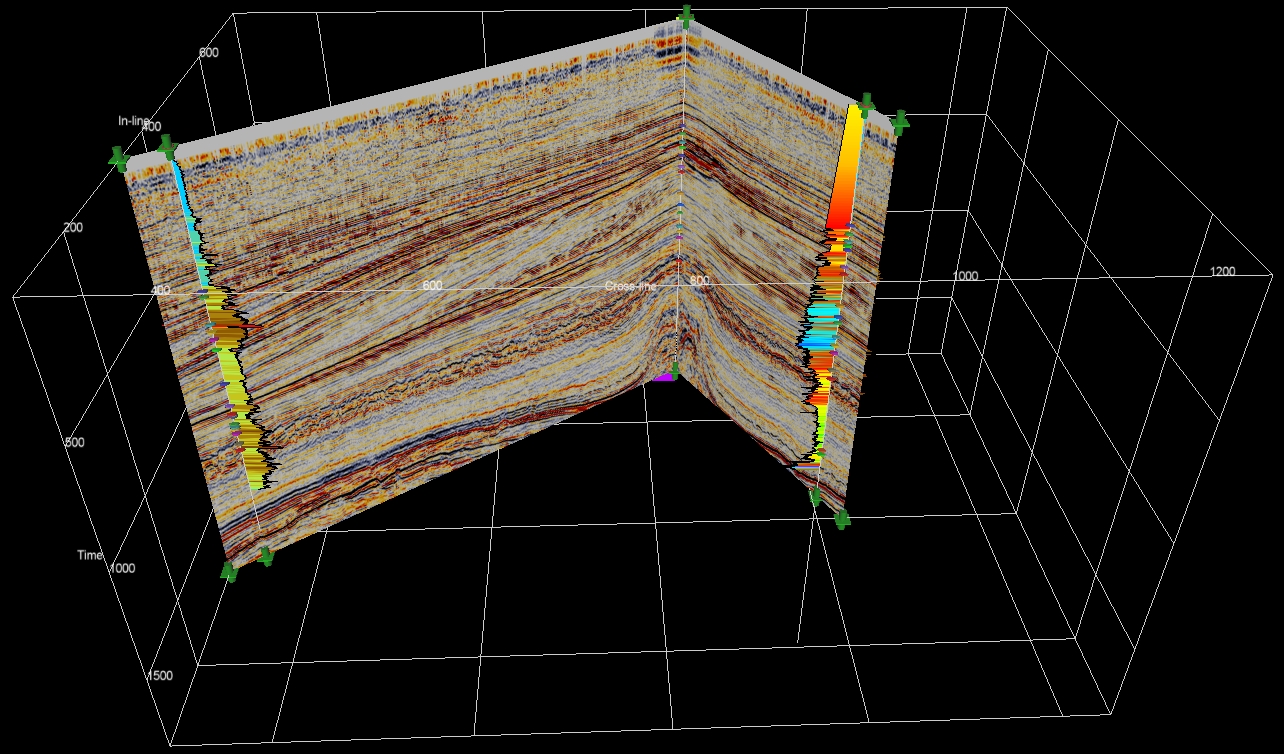Click green handle at top-right corner of right seismic panel
The image size is (1284, 754).
click(899, 122)
